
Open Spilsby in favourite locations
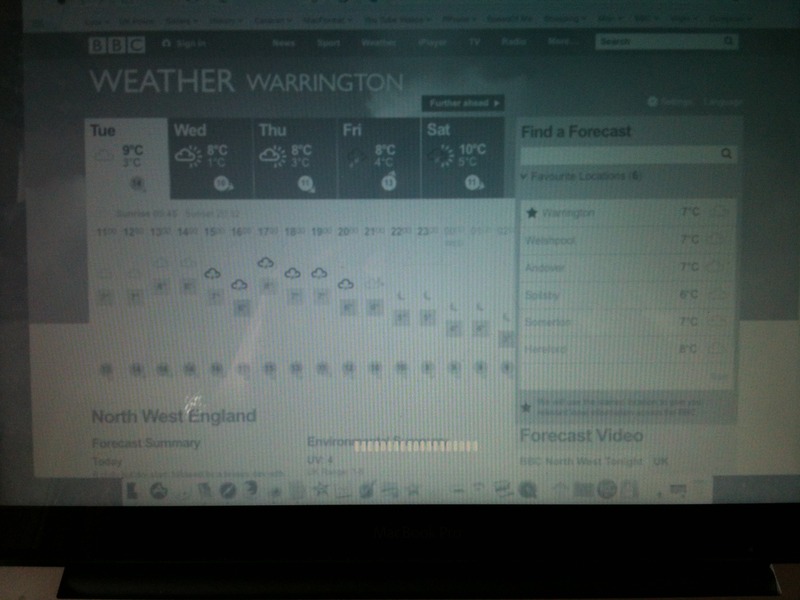pyautogui.click(x=542, y=295)
